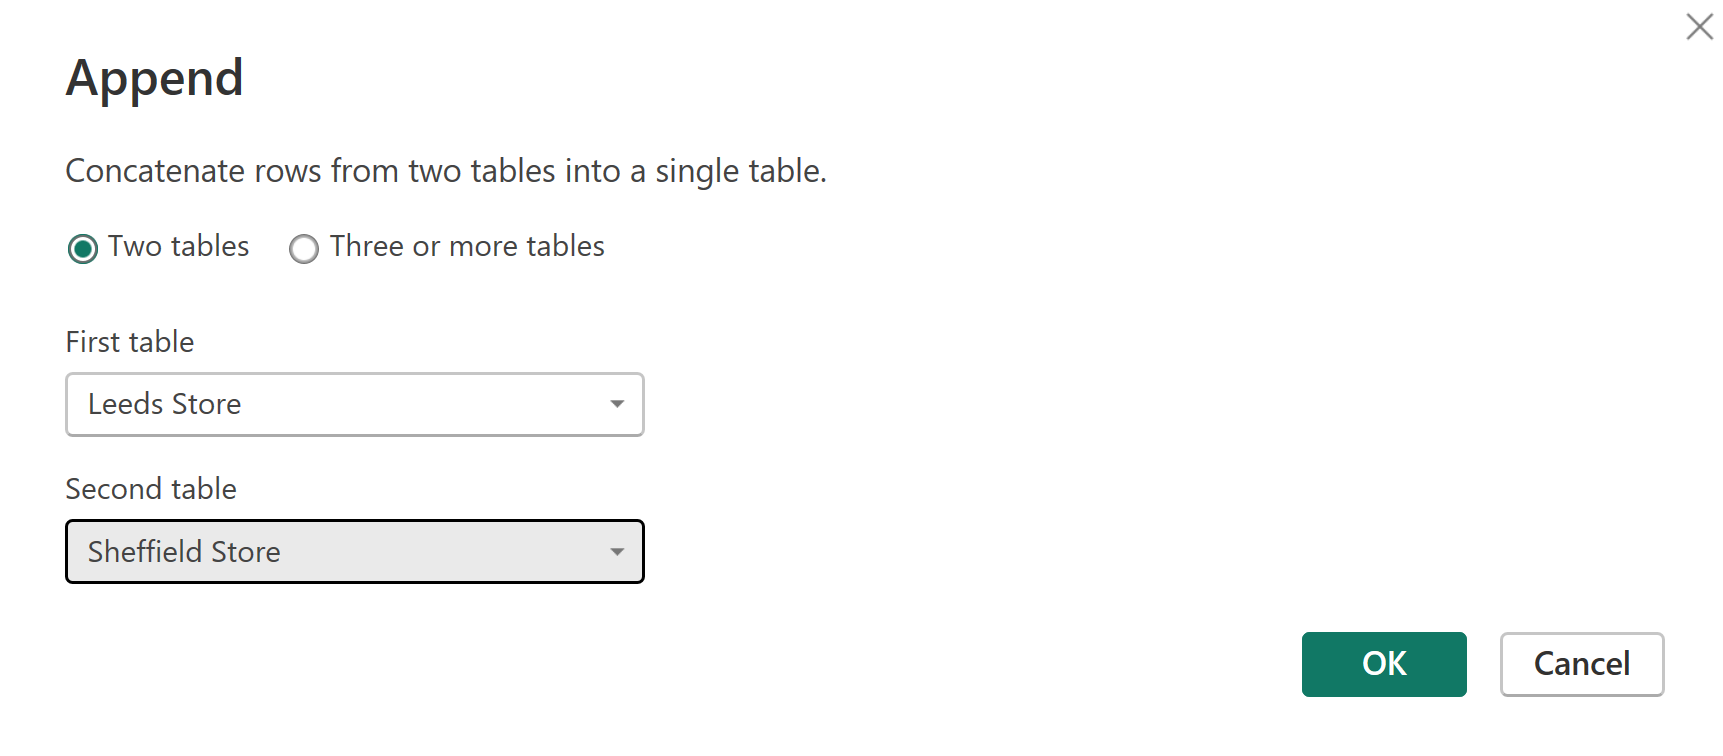The image size is (1723, 756).
Task: Choose the "Three or more tables" option
Action: tap(304, 248)
